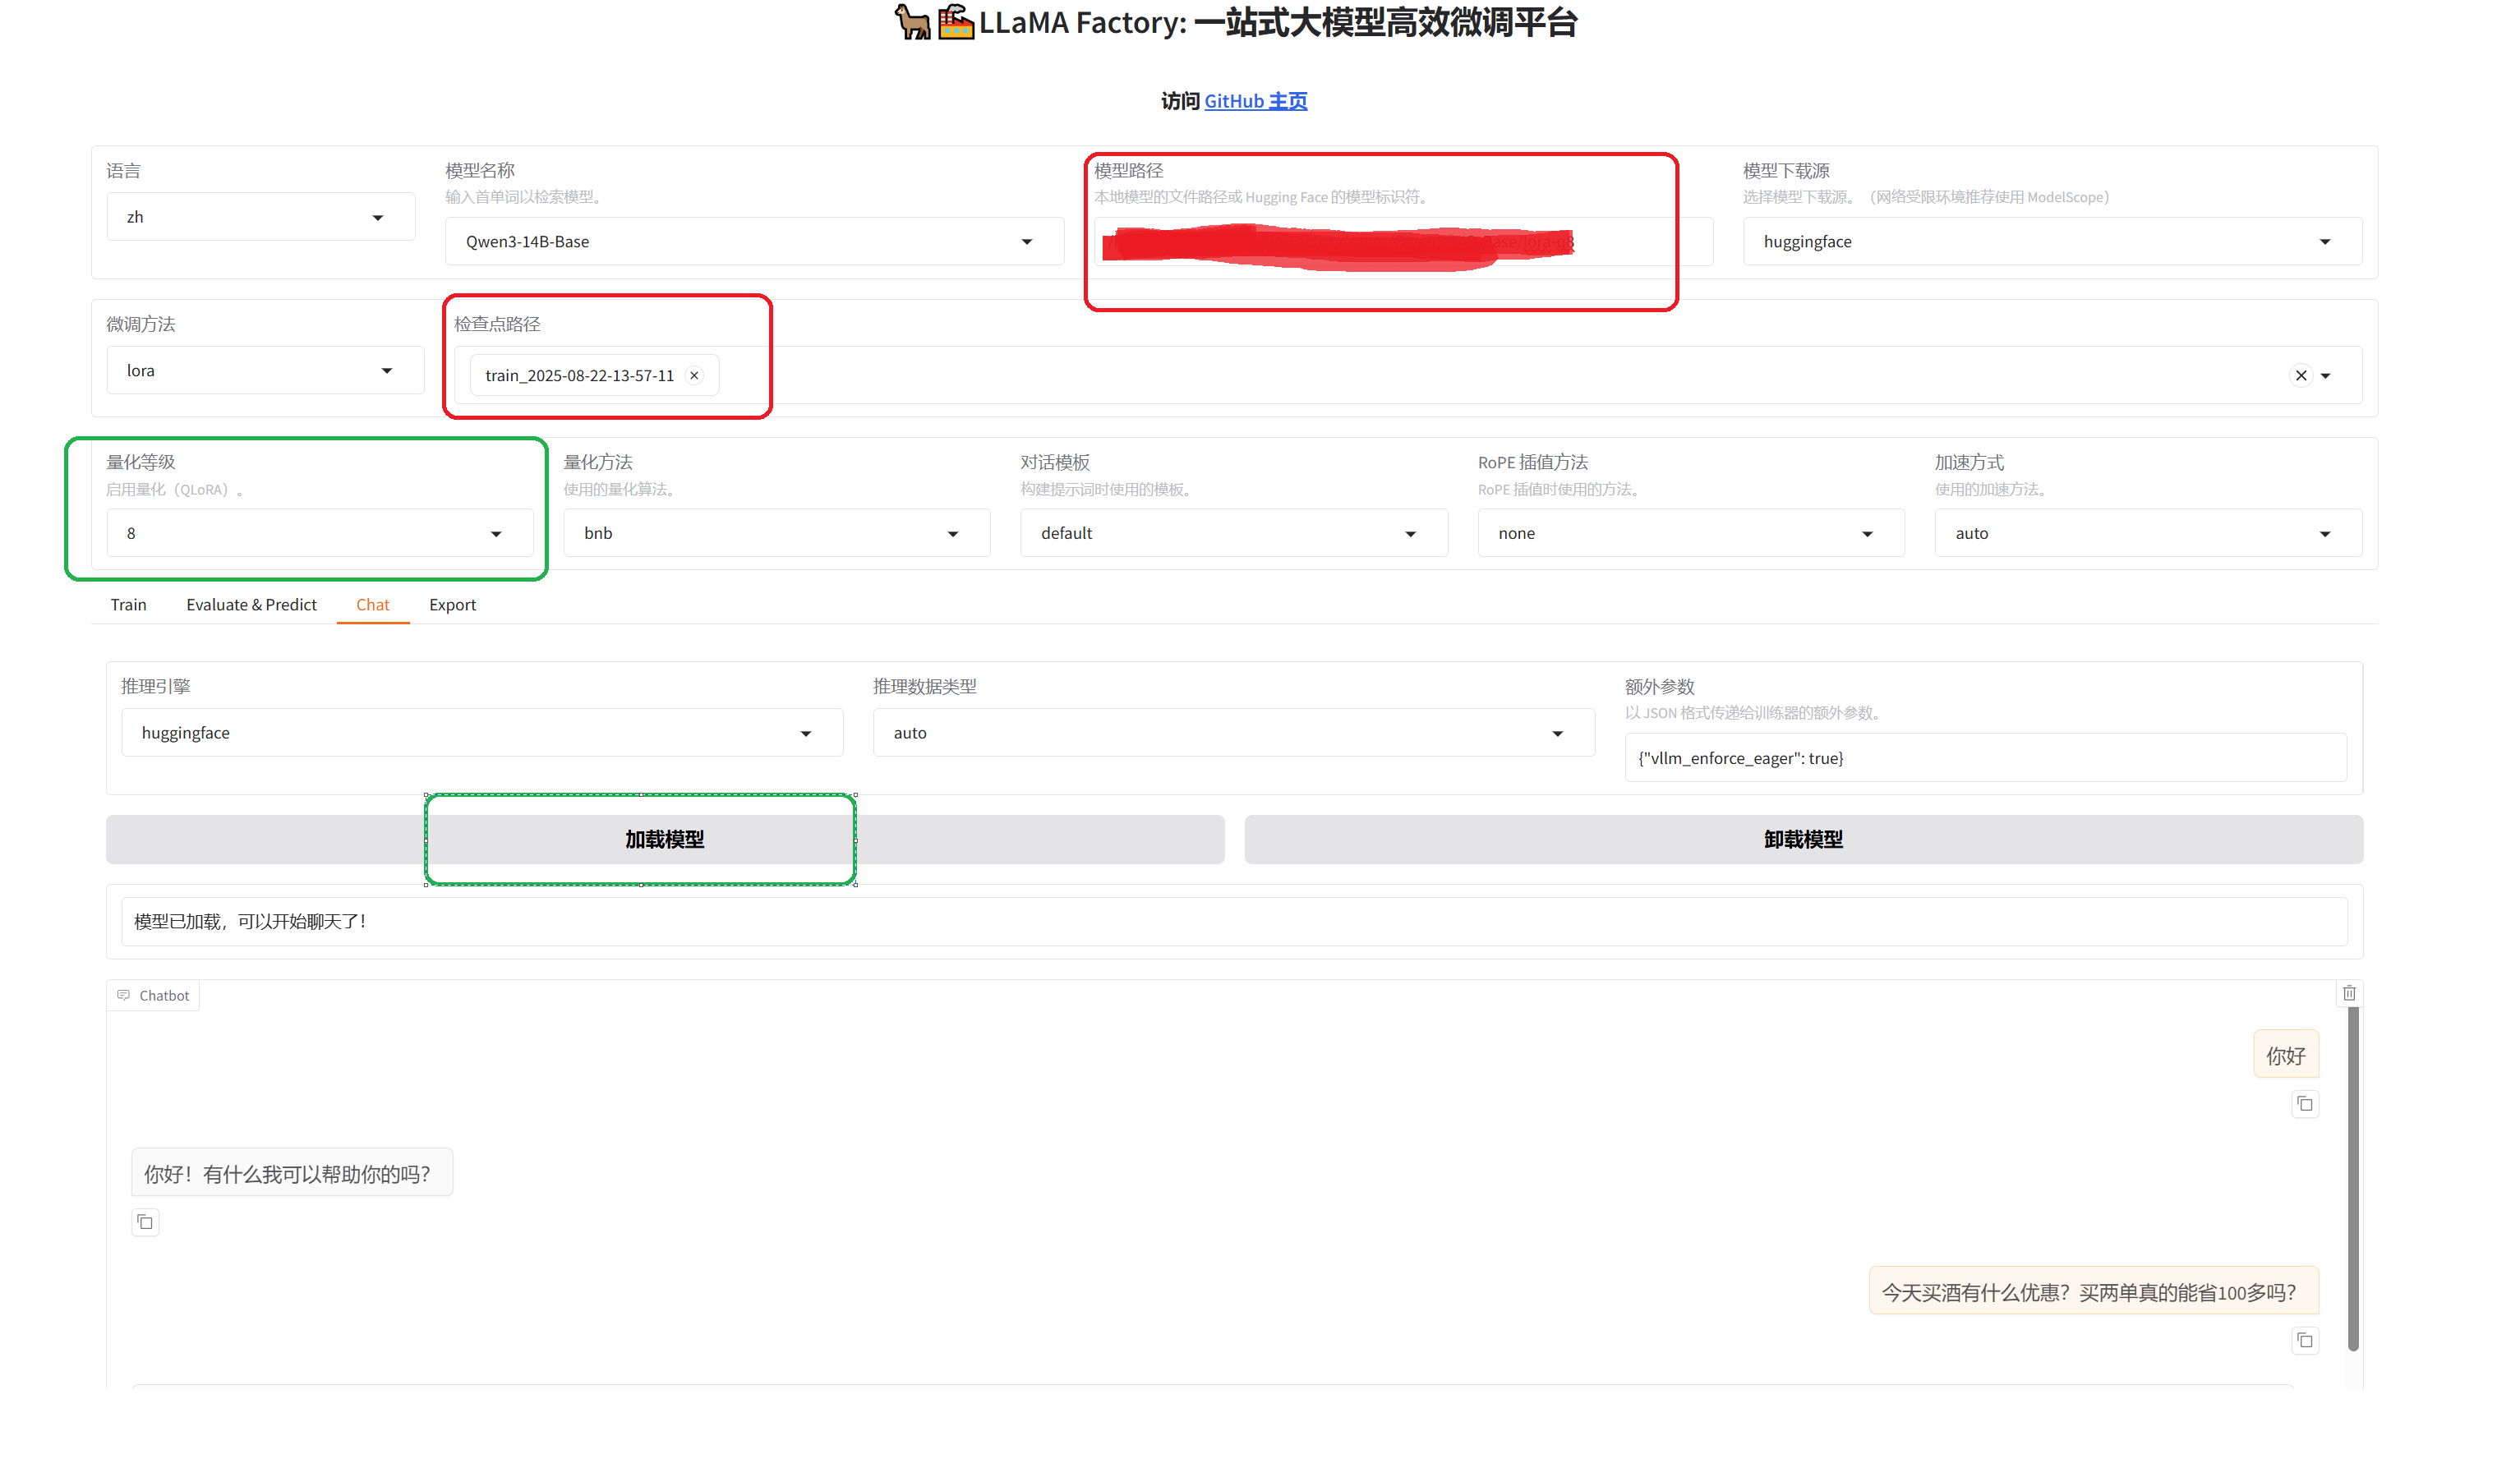The image size is (2520, 1468).
Task: Click the 卸载模型 unload model button
Action: [1803, 840]
